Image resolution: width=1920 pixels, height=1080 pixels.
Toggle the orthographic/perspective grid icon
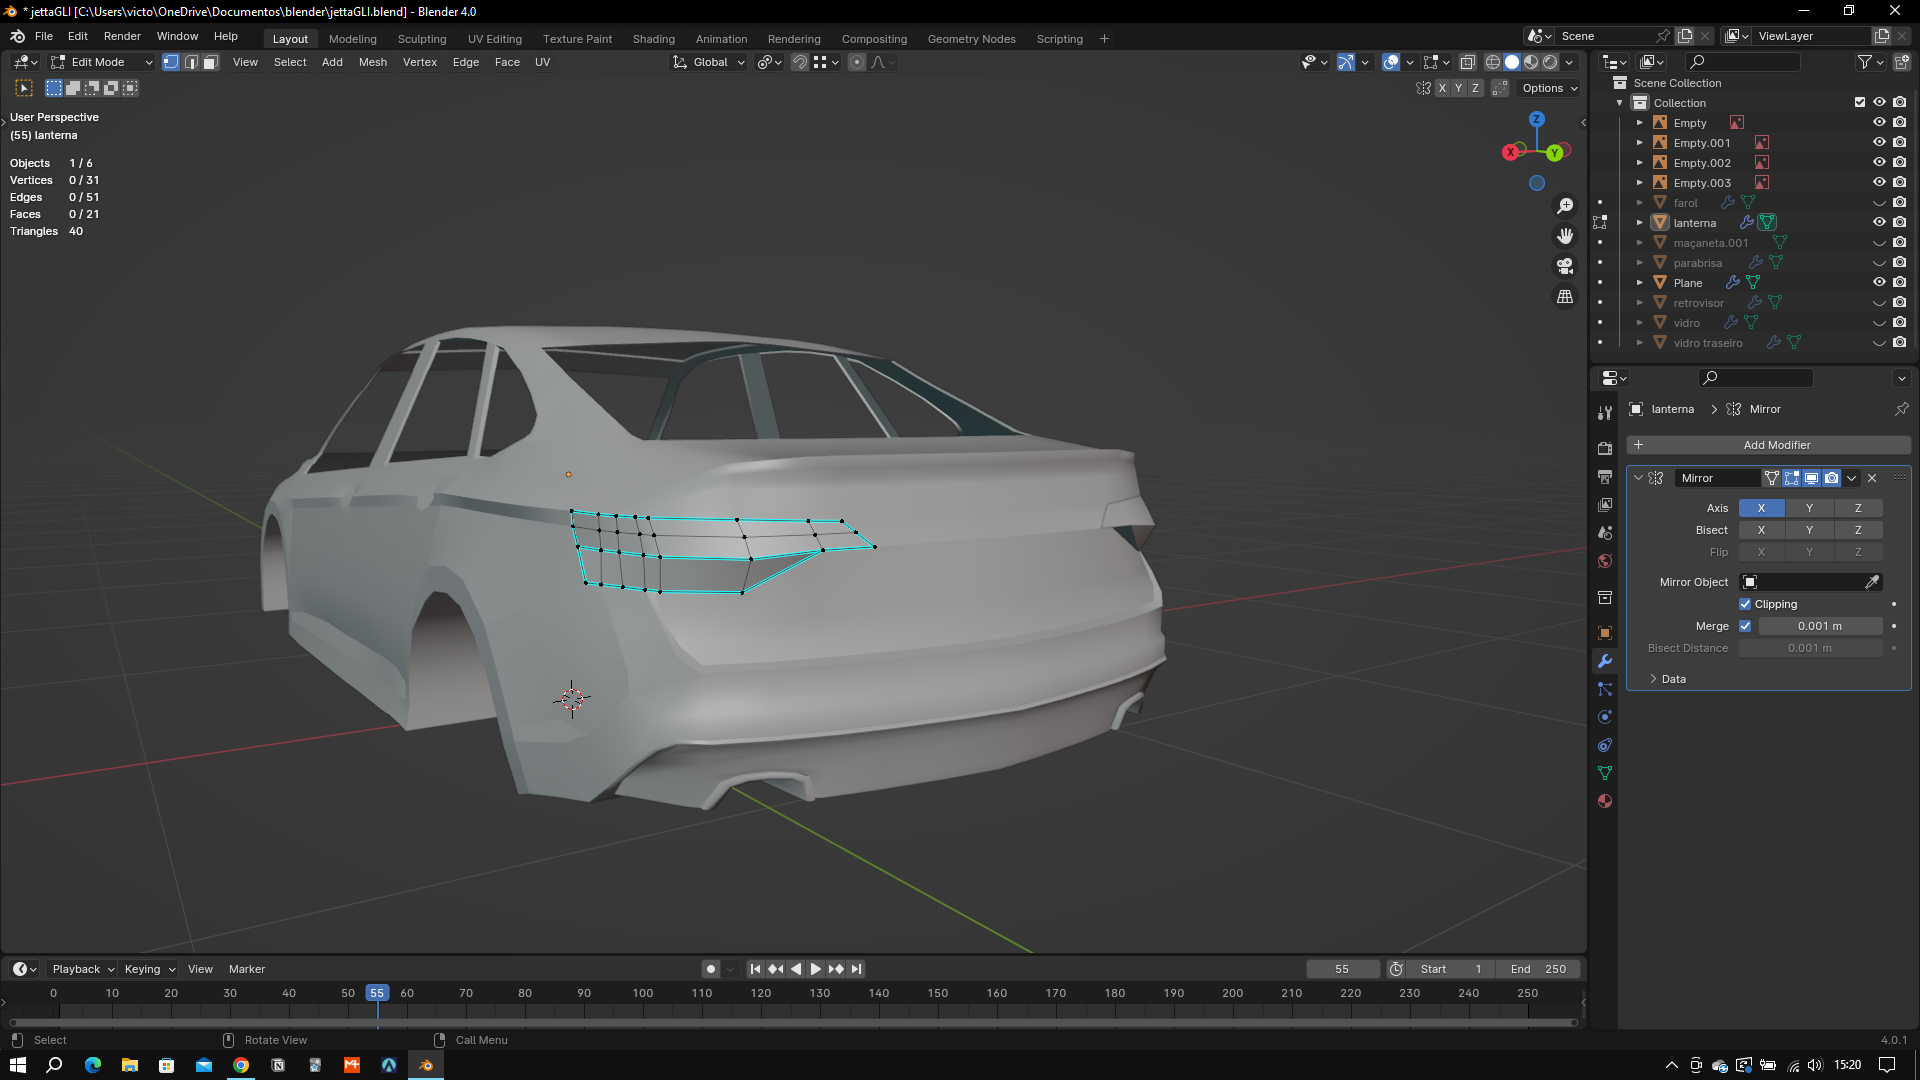tap(1565, 297)
